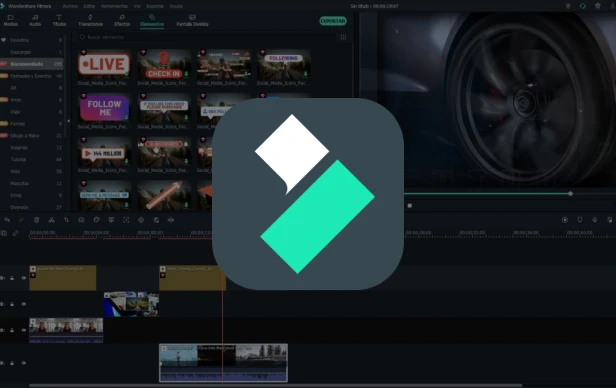Switch to the Transiciones tab
The height and width of the screenshot is (388, 616).
click(x=90, y=20)
